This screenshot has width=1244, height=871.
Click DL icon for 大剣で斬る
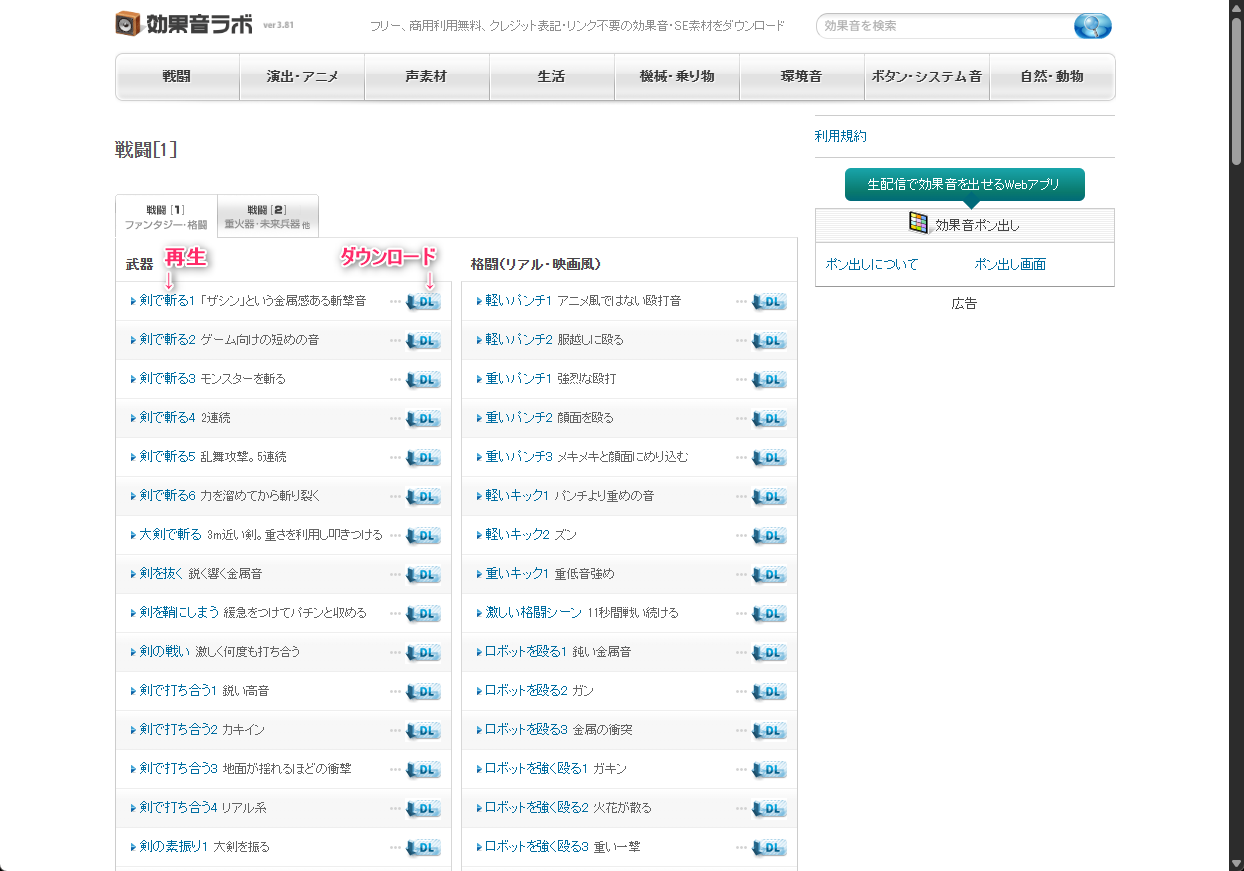pos(423,536)
